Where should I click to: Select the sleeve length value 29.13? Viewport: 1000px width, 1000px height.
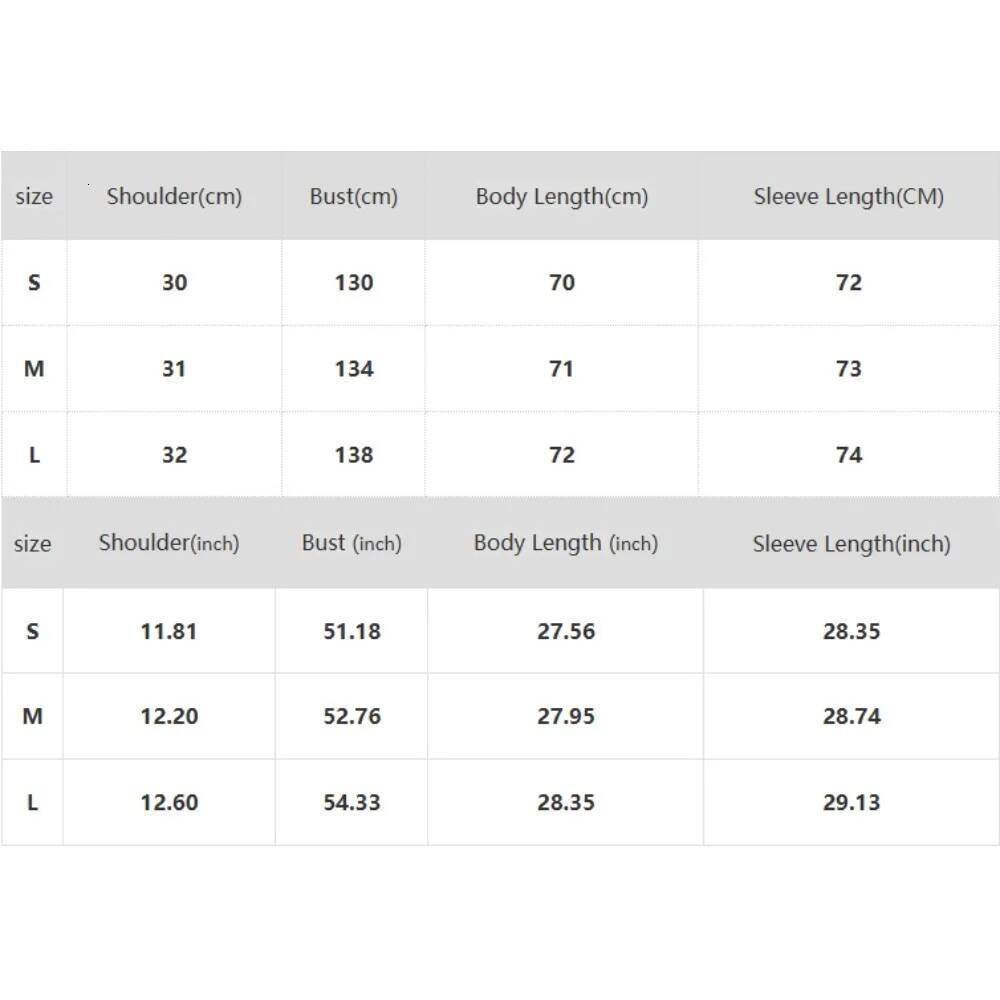tap(851, 802)
